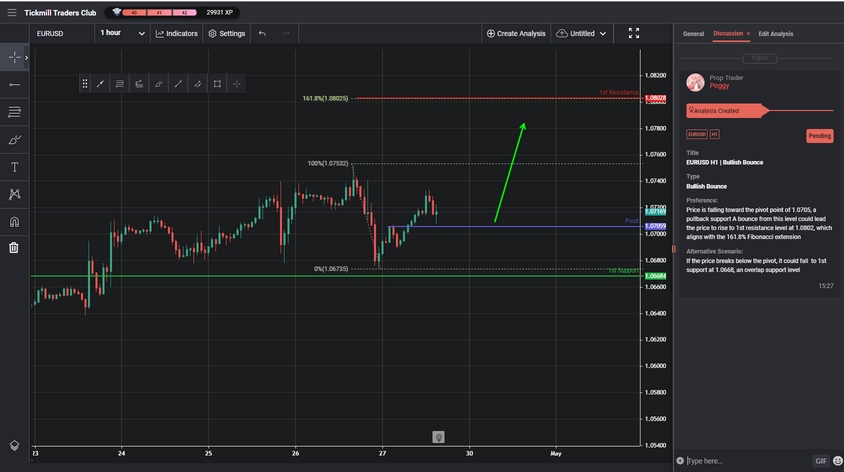Click the panel resize handle beside the chart
The width and height of the screenshot is (844, 472).
point(673,249)
